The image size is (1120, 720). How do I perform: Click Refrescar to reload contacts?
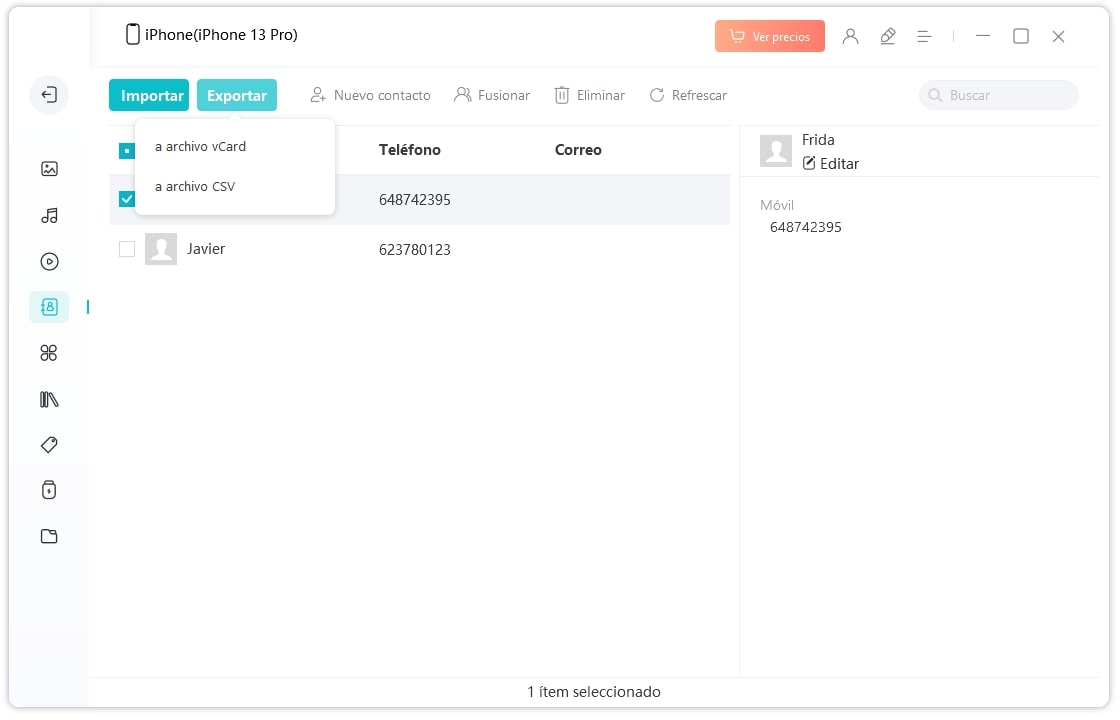click(689, 96)
